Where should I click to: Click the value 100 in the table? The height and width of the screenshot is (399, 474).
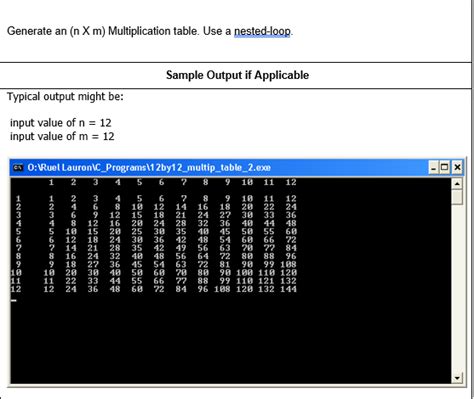244,273
